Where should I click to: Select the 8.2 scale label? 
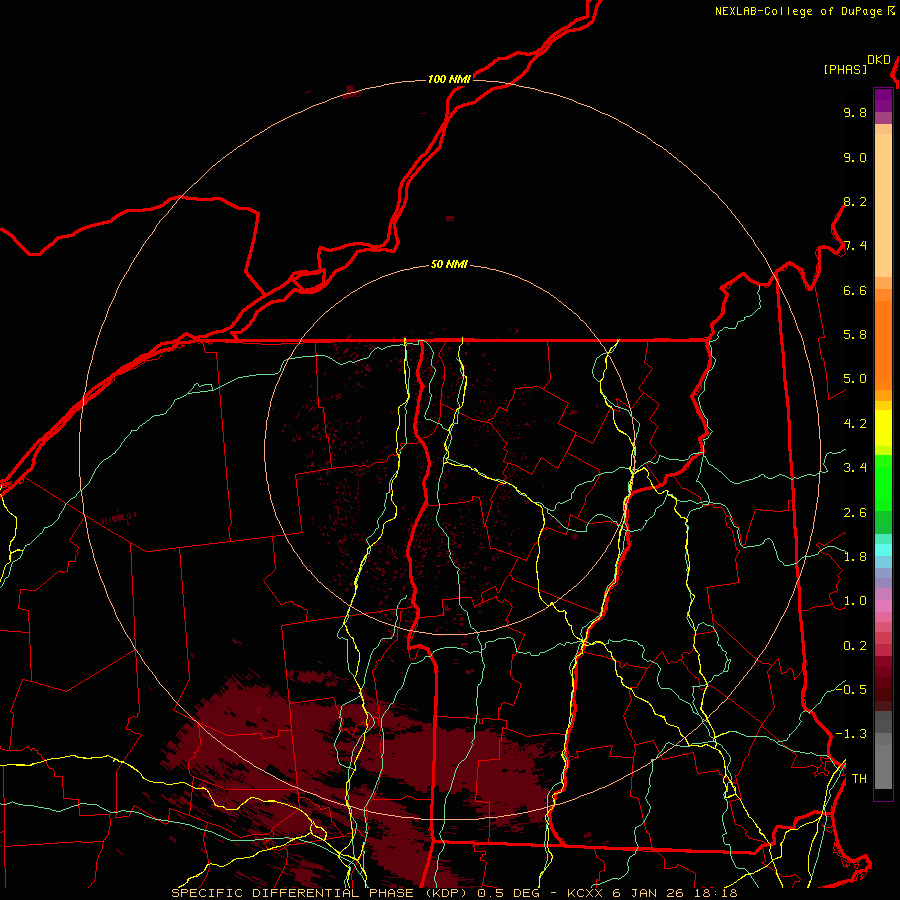click(x=855, y=202)
